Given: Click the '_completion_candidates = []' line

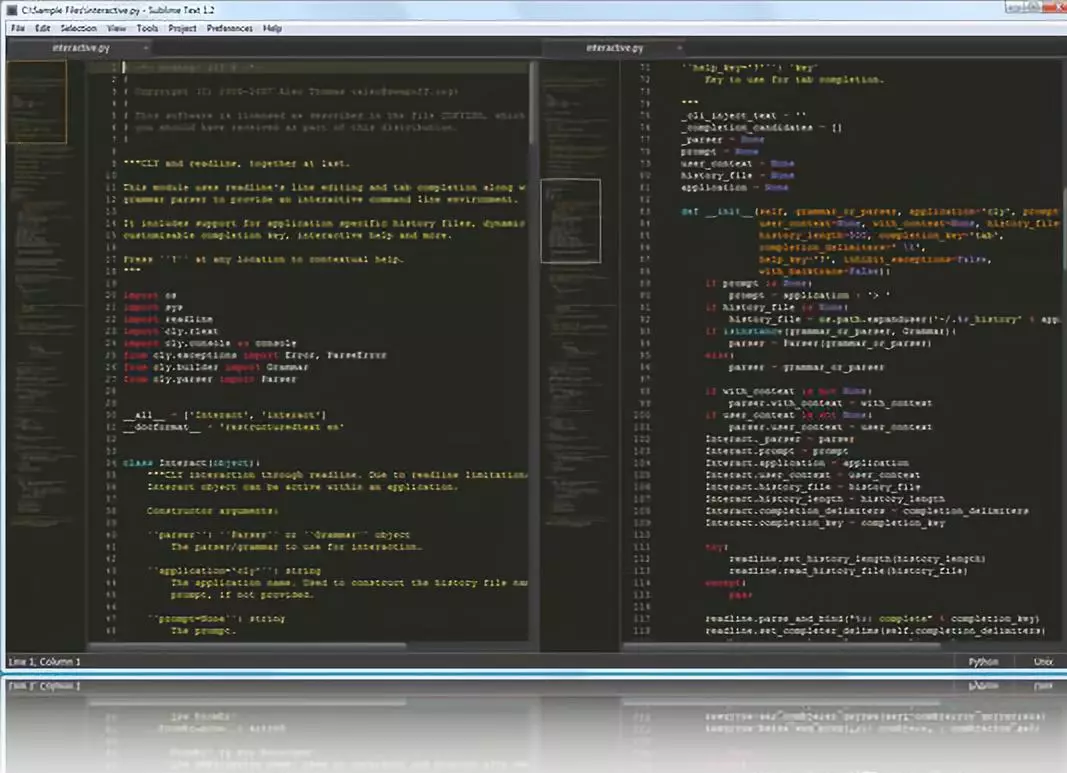Looking at the screenshot, I should 761,127.
